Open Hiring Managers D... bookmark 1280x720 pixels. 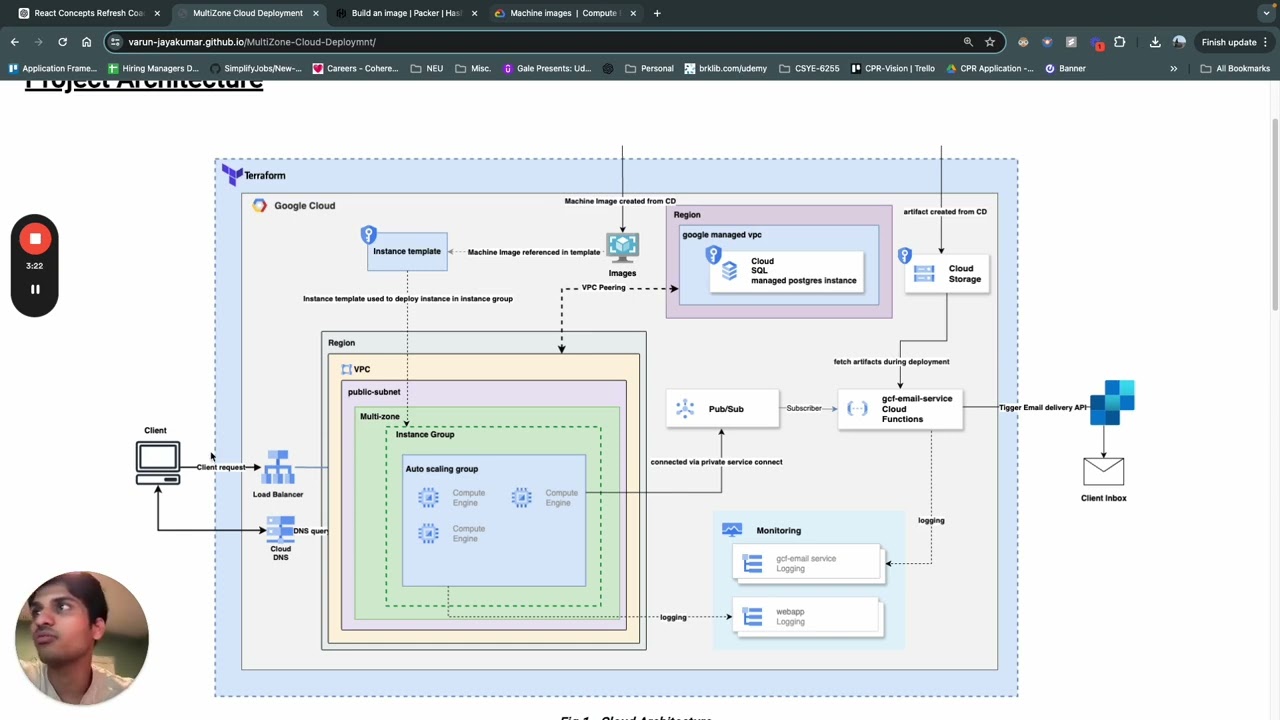(153, 68)
